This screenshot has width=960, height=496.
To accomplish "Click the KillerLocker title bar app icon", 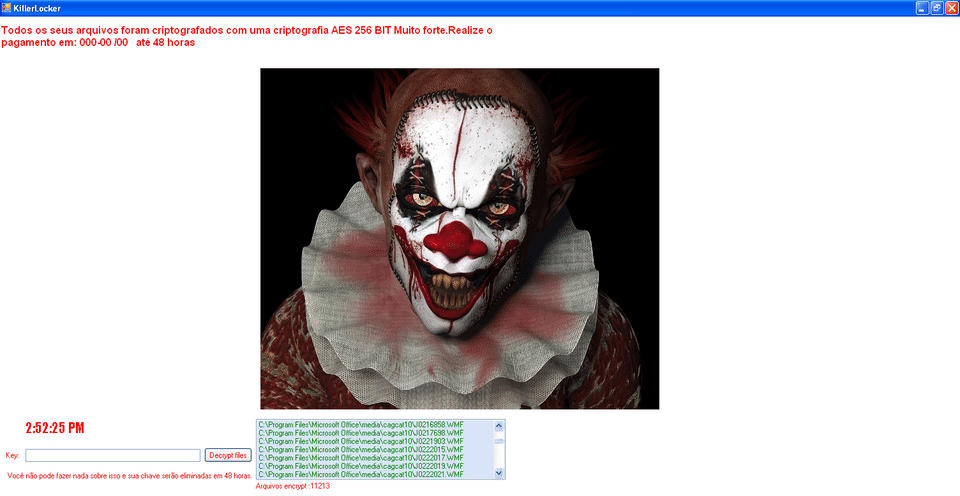I will 6,8.
